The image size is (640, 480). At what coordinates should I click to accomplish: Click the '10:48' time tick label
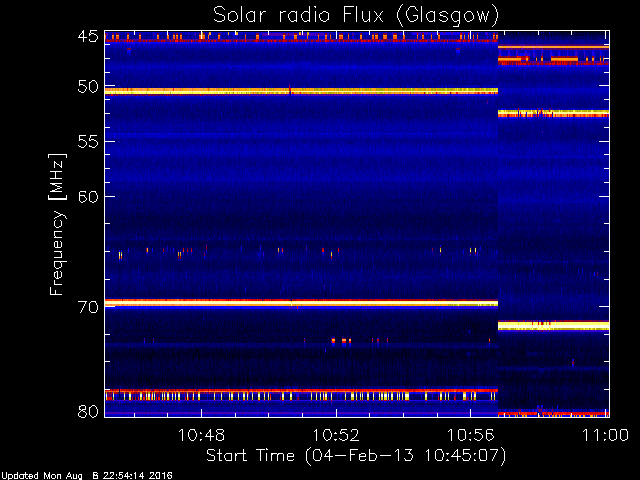(201, 435)
